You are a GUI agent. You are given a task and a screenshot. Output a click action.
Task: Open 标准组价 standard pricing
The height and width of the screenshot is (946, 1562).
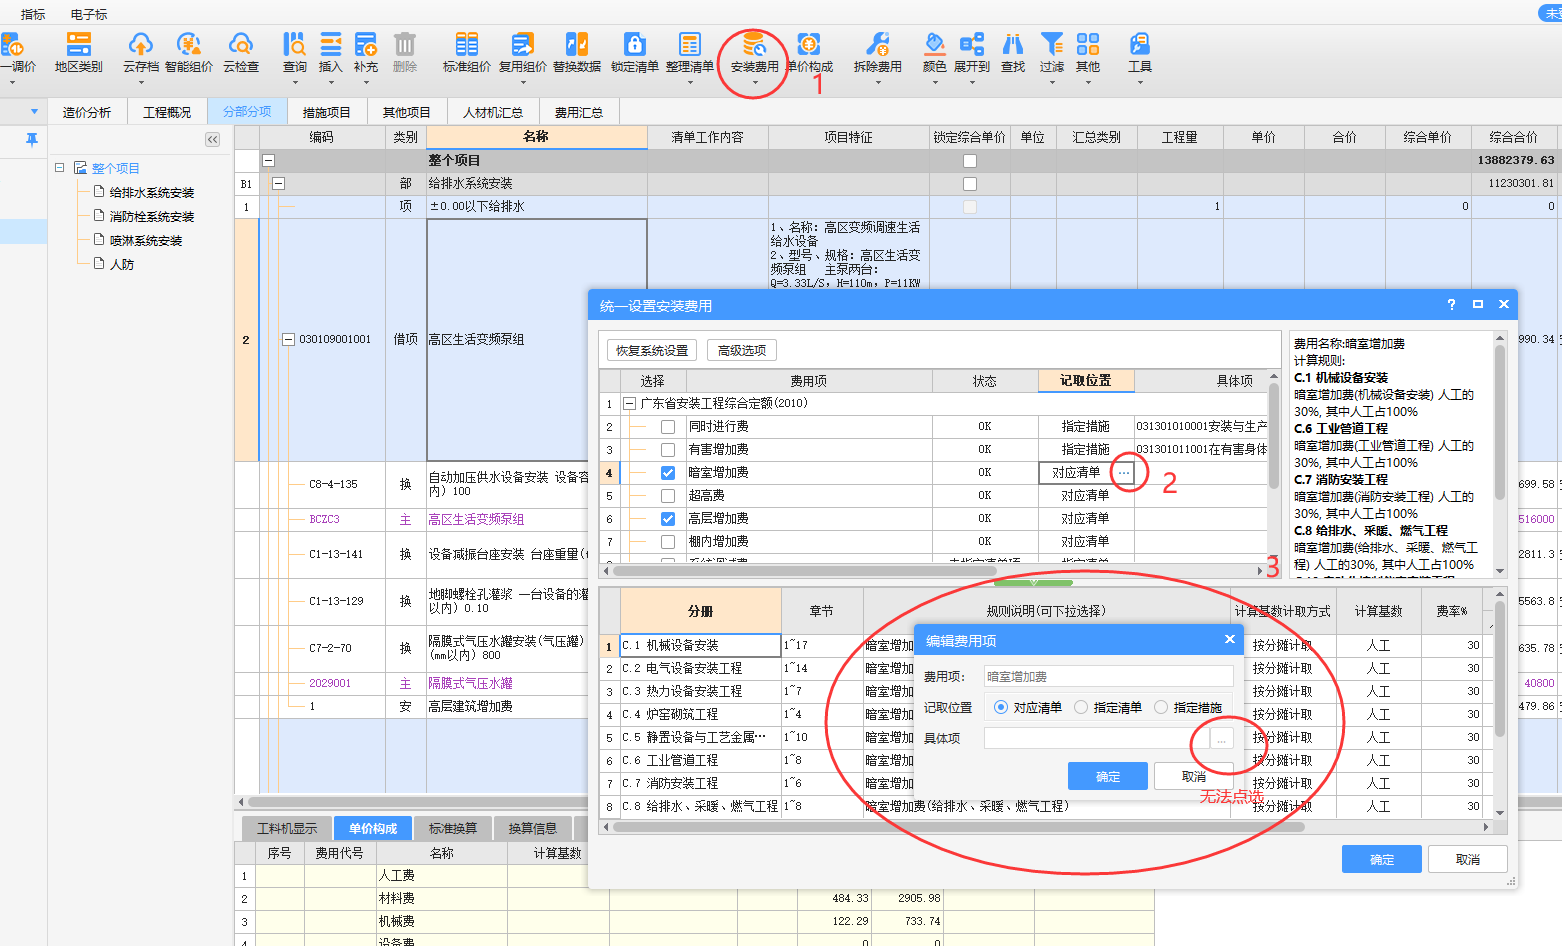click(466, 53)
